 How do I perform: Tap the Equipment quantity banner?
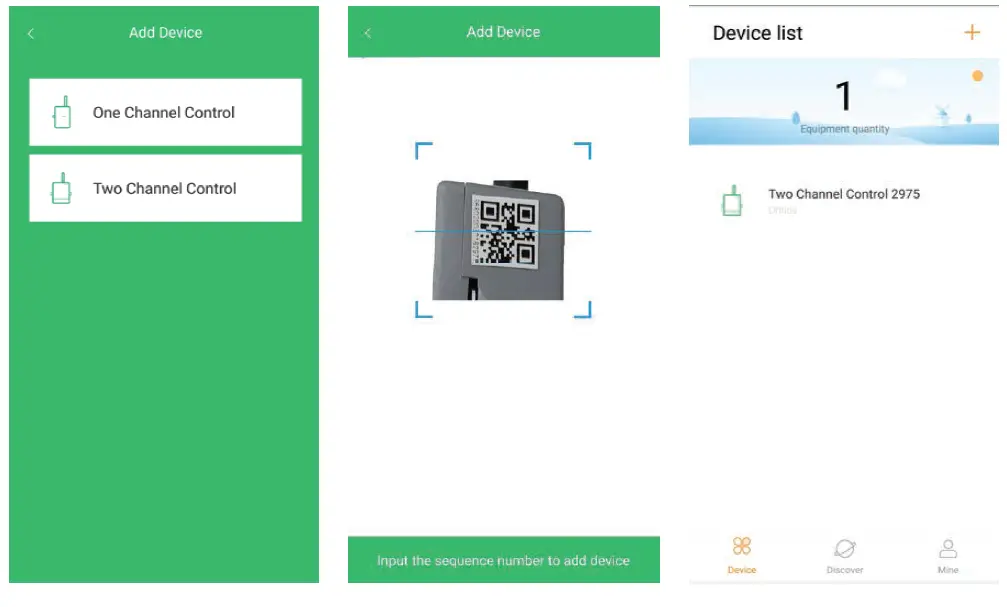pos(843,100)
